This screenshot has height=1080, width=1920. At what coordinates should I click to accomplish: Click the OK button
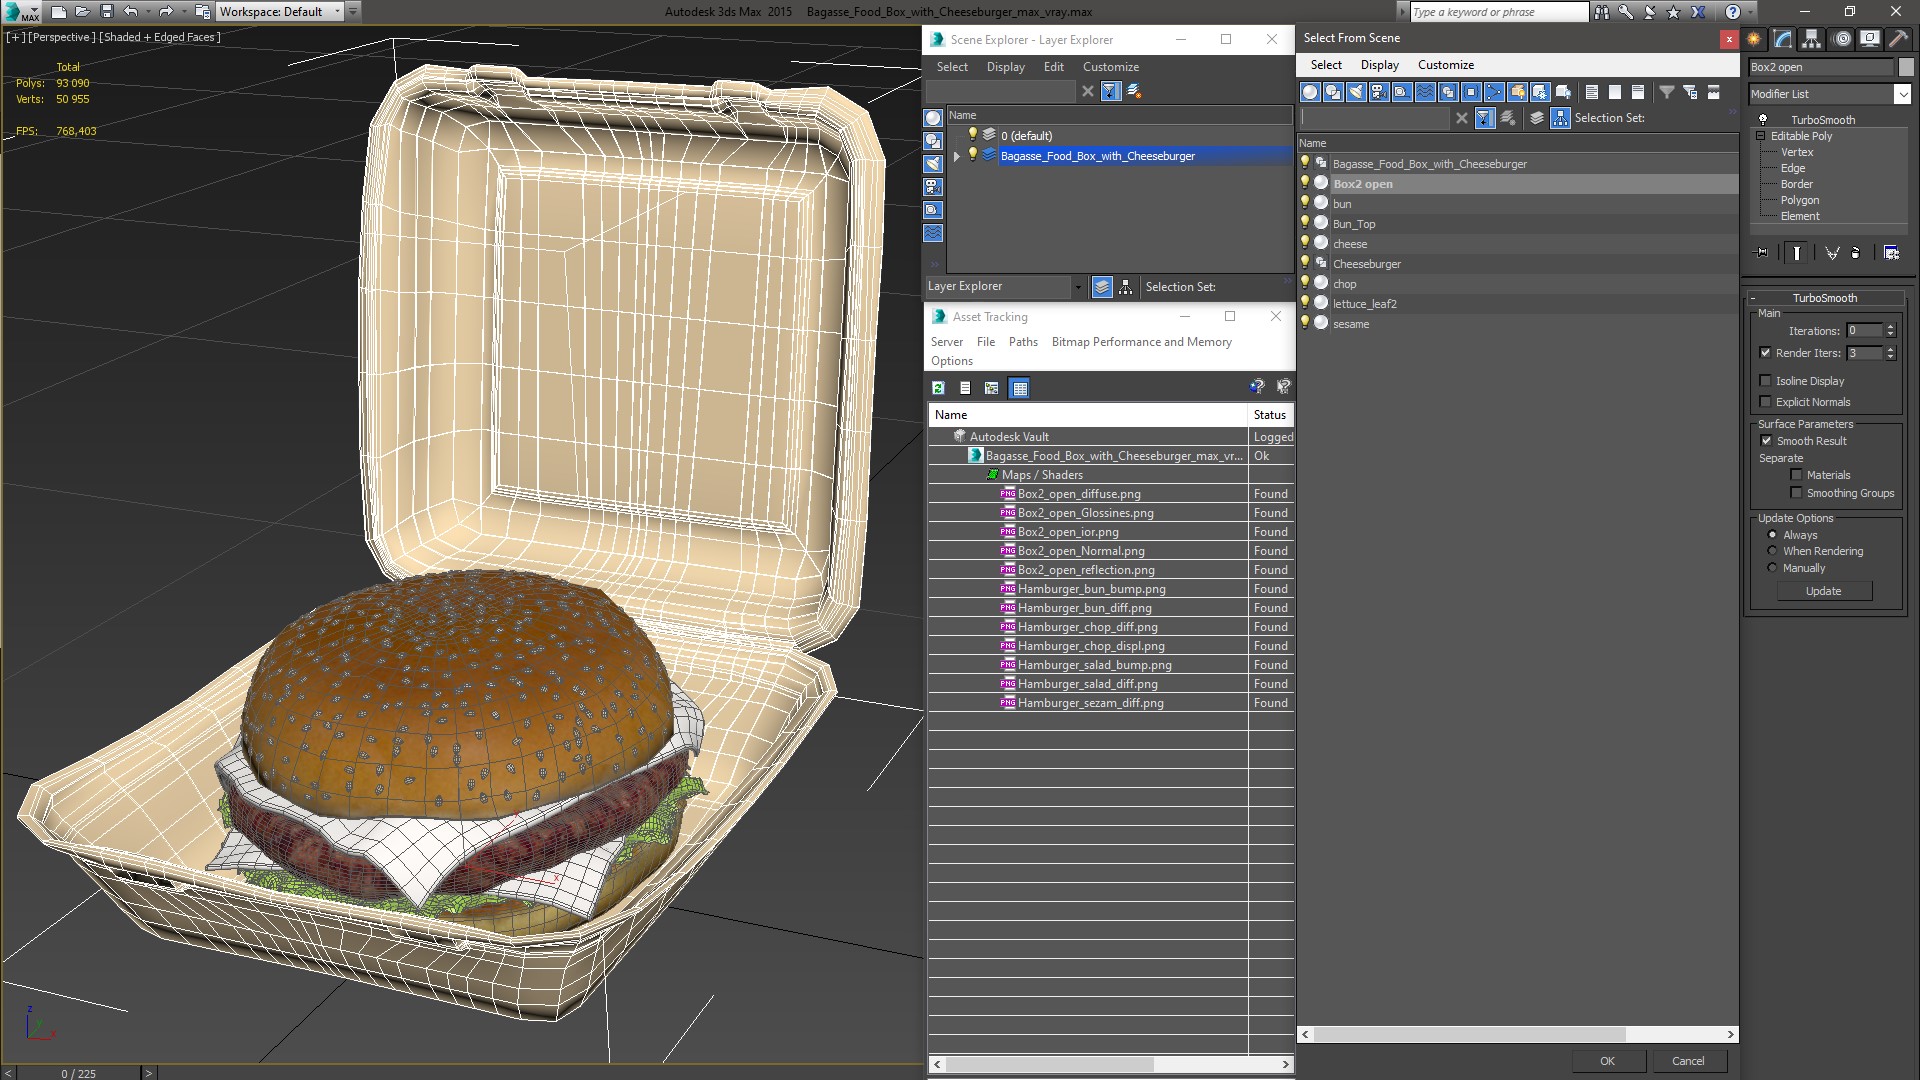pyautogui.click(x=1607, y=1061)
